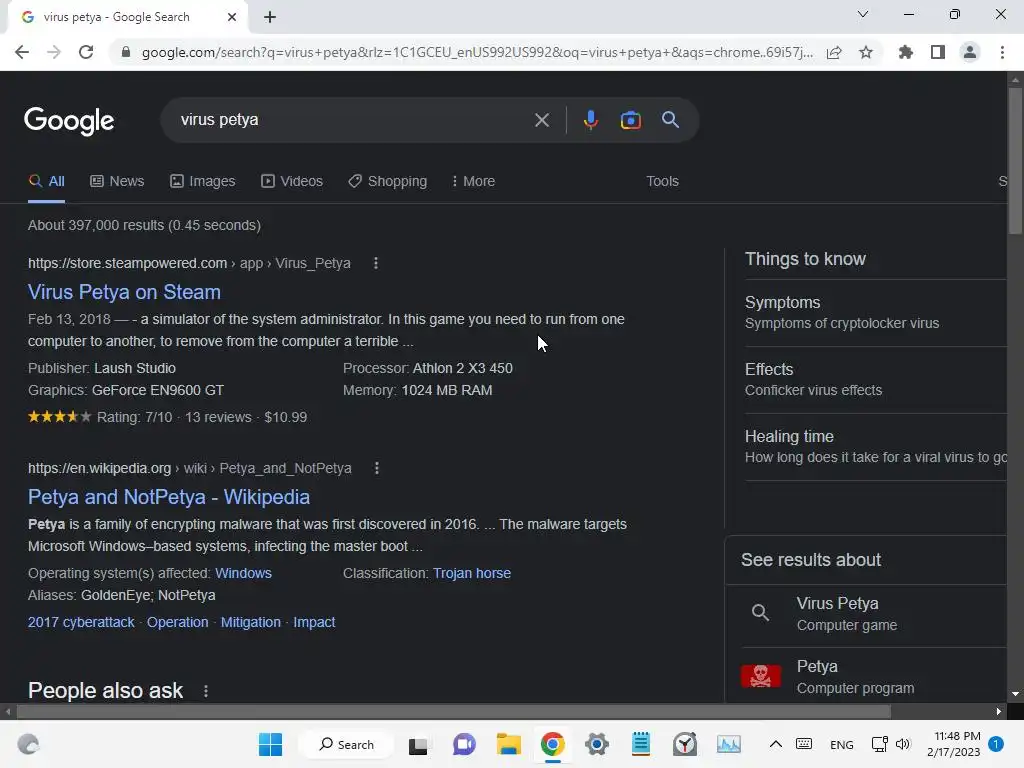Open the browser side panel icon

(x=938, y=52)
